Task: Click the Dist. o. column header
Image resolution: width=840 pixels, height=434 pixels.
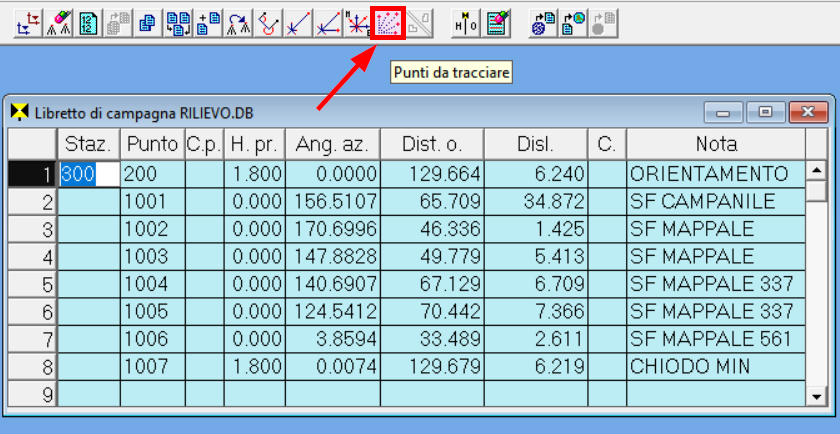Action: pyautogui.click(x=432, y=144)
